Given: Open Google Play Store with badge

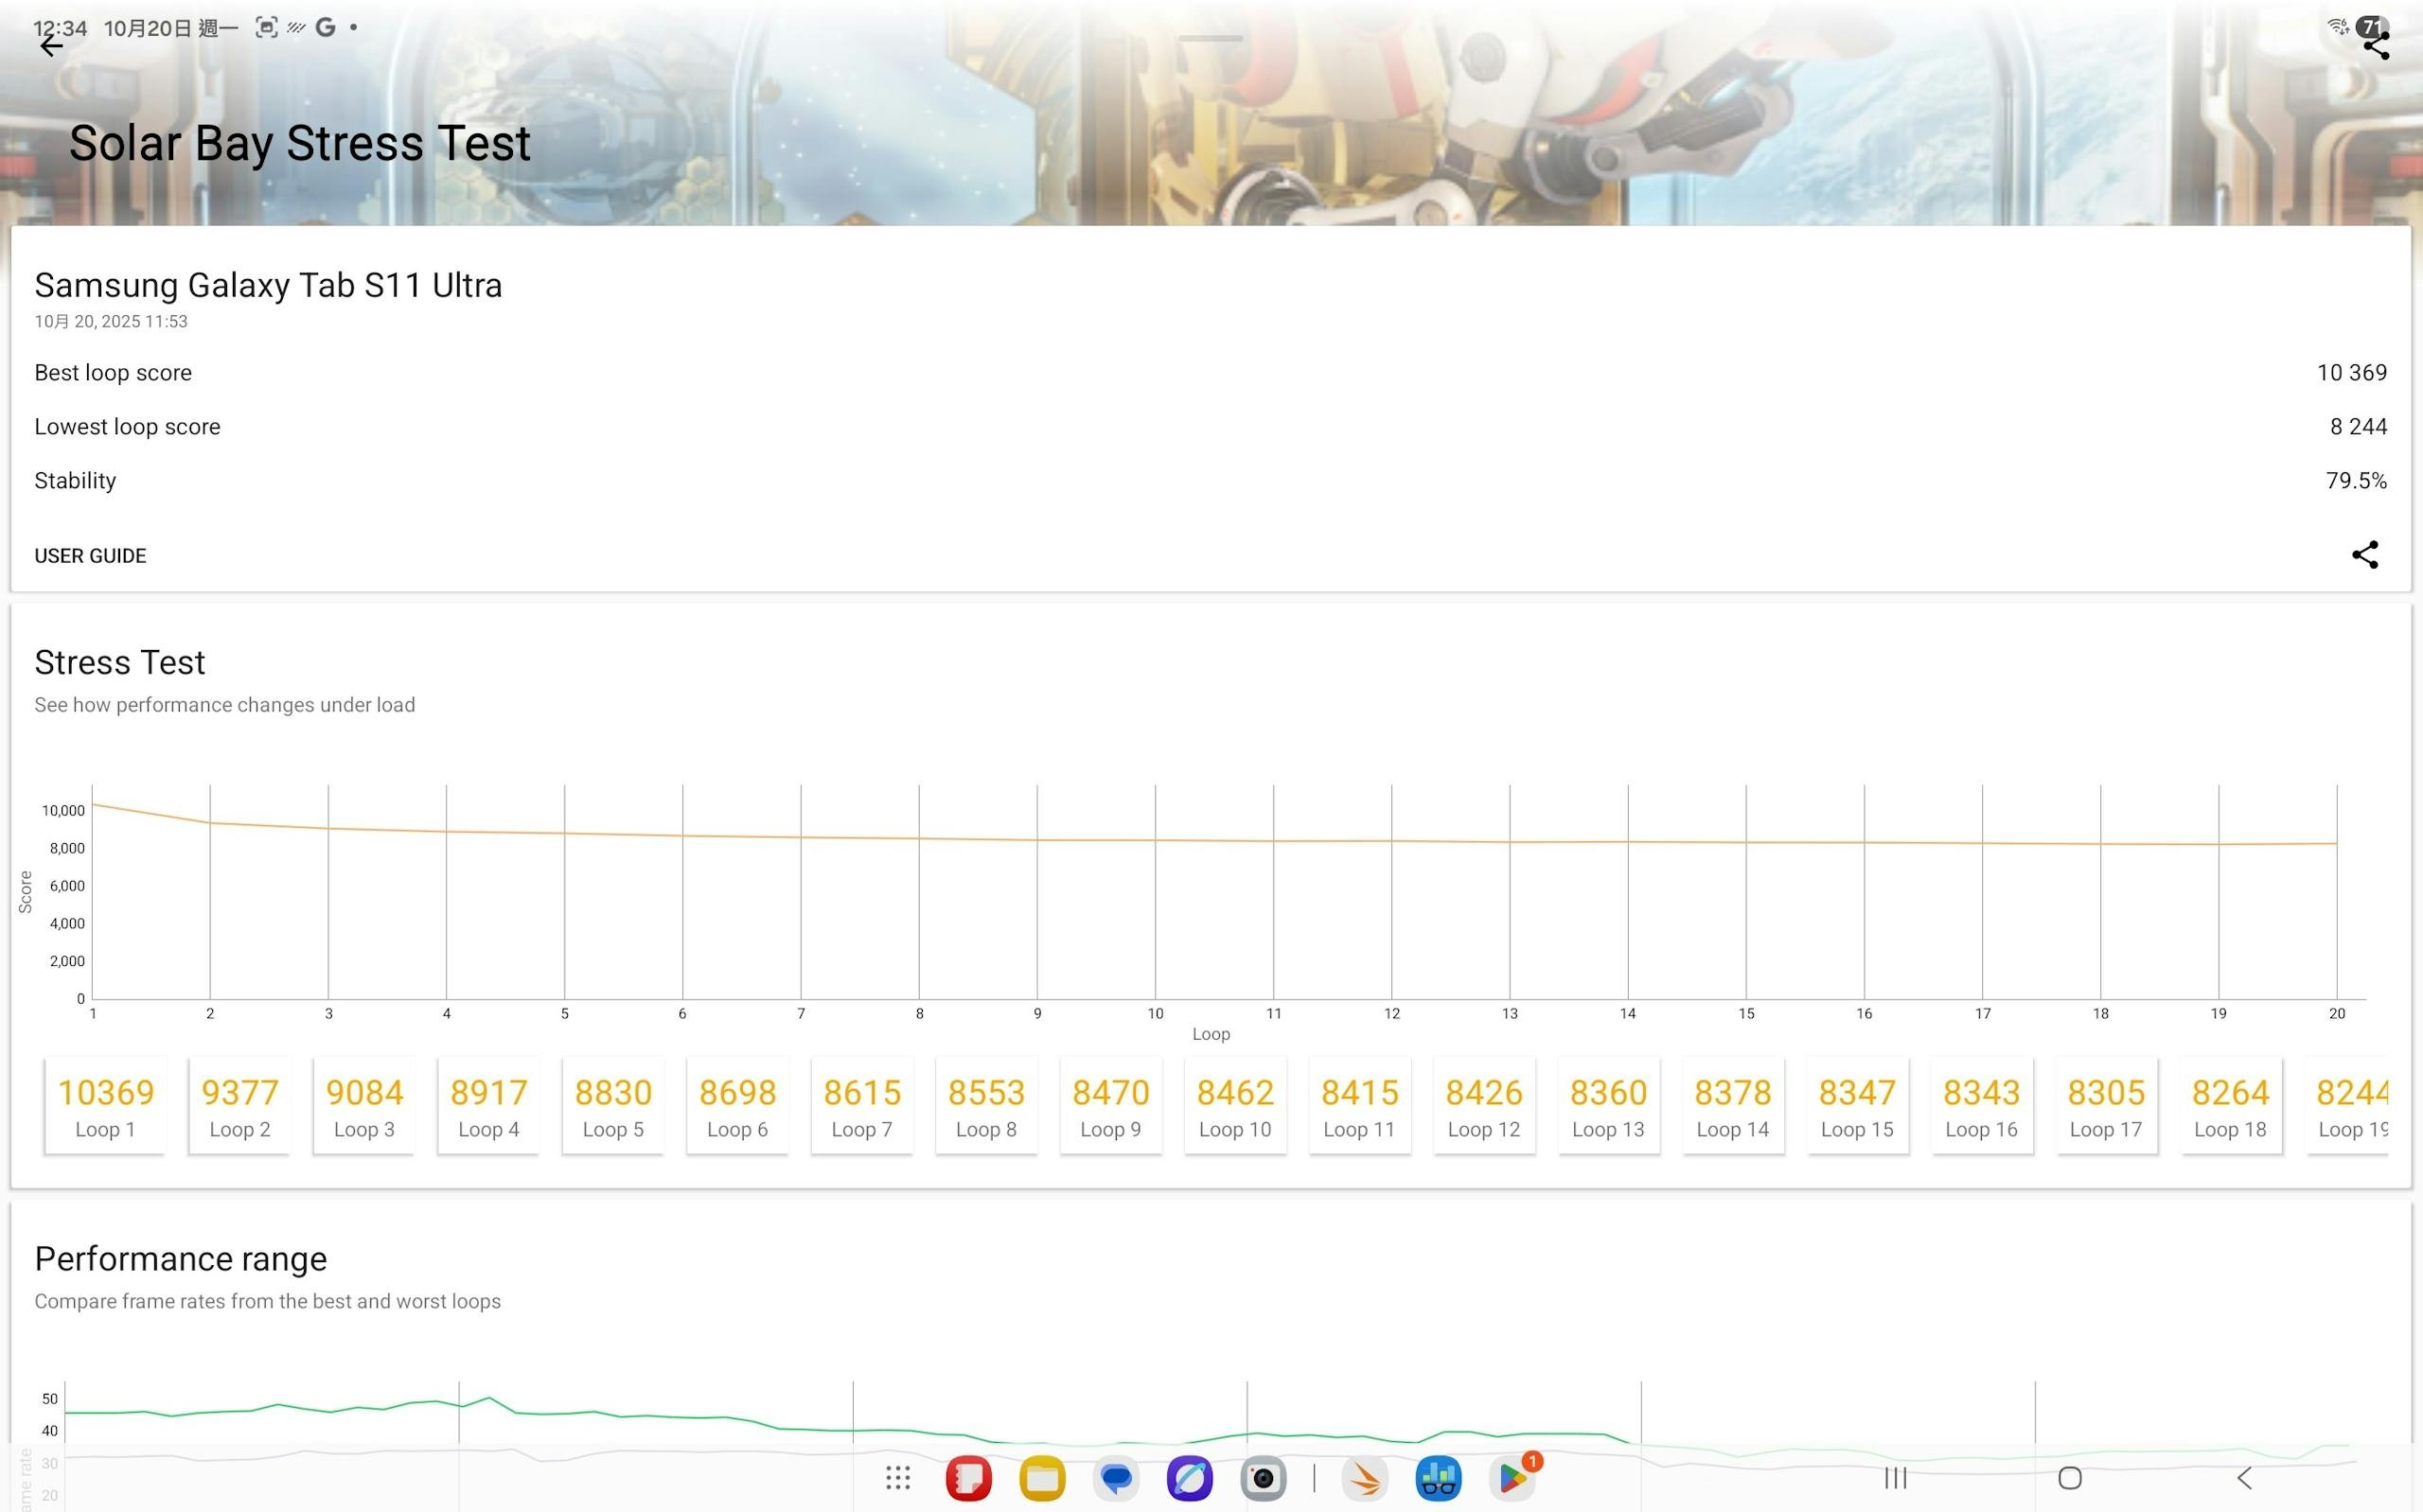Looking at the screenshot, I should tap(1512, 1478).
